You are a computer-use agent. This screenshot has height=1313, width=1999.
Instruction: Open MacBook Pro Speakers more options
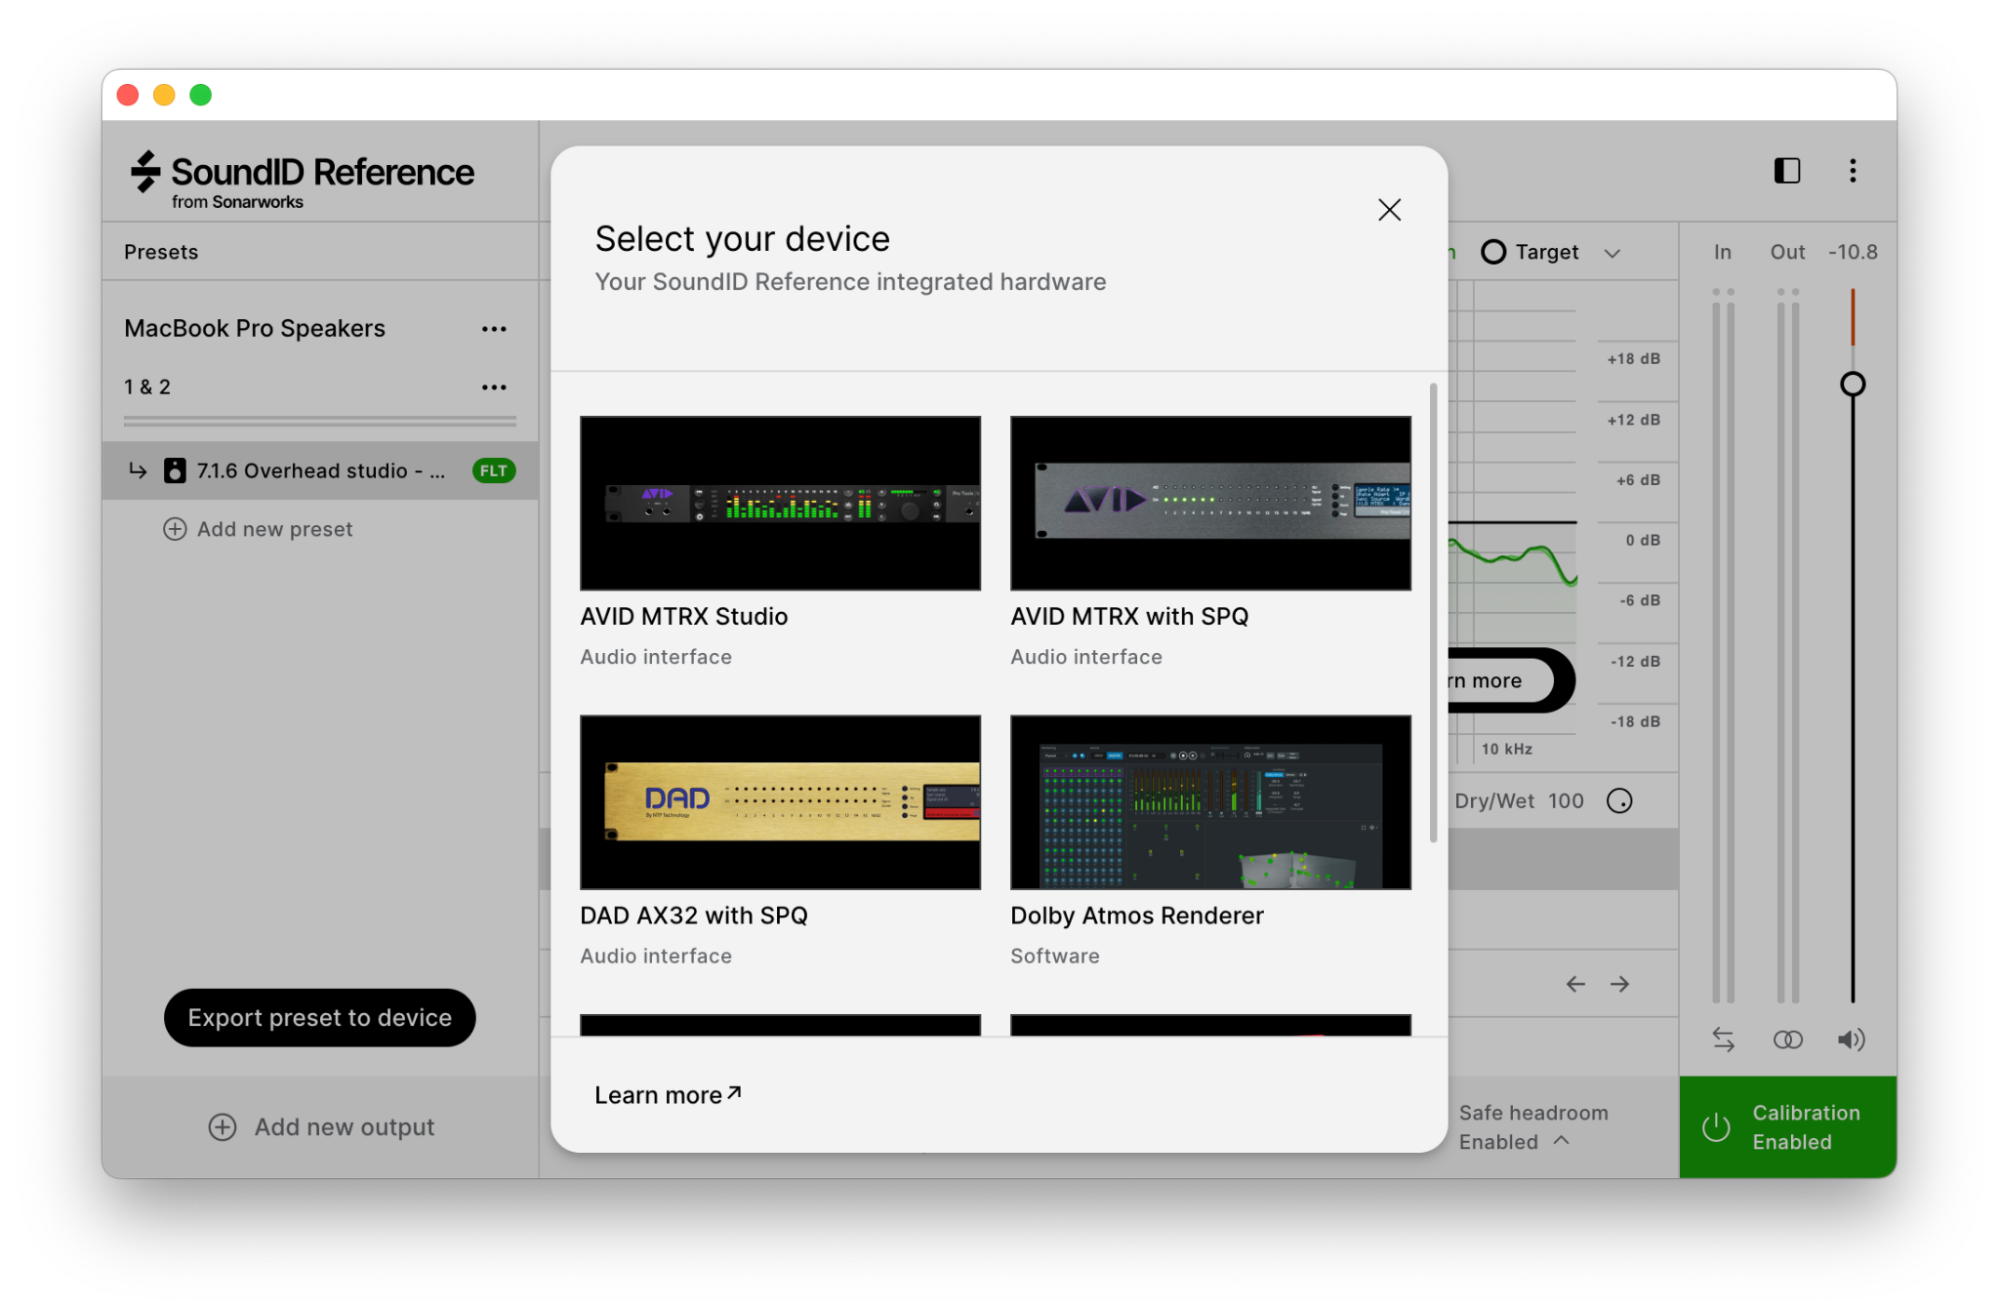[x=494, y=329]
